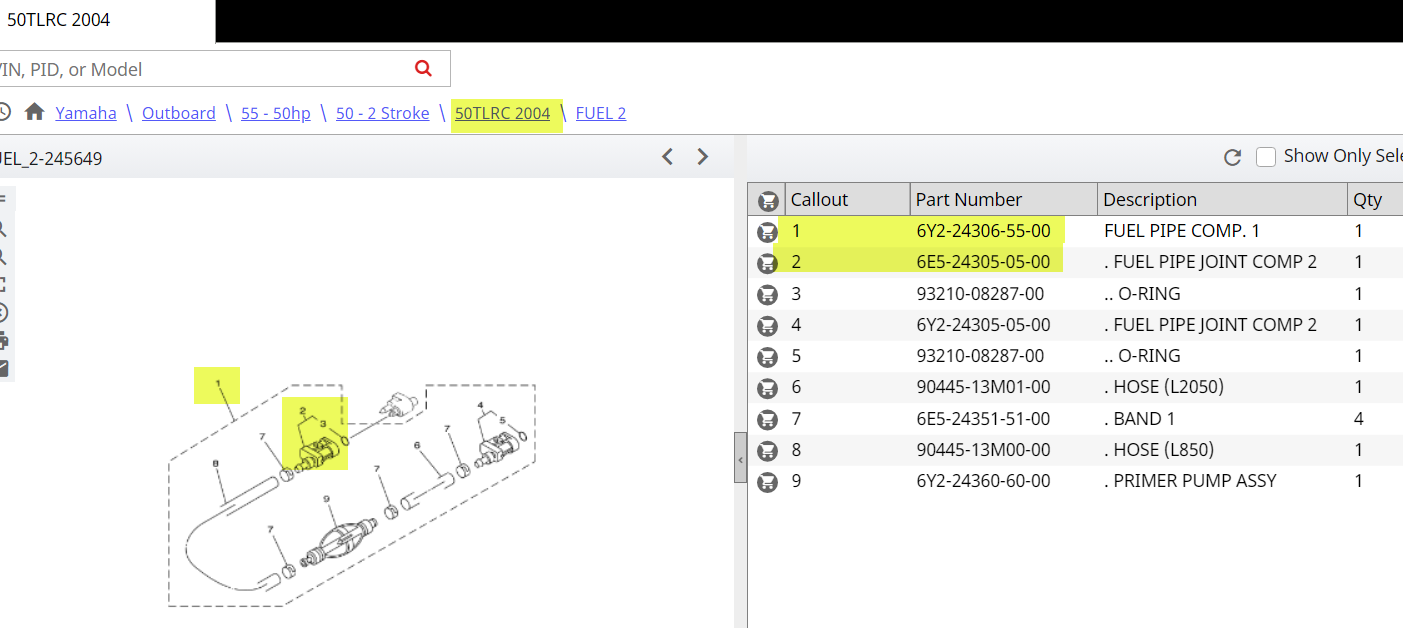Image resolution: width=1403 pixels, height=628 pixels.
Task: Sort by the Description column header
Action: tap(1222, 199)
